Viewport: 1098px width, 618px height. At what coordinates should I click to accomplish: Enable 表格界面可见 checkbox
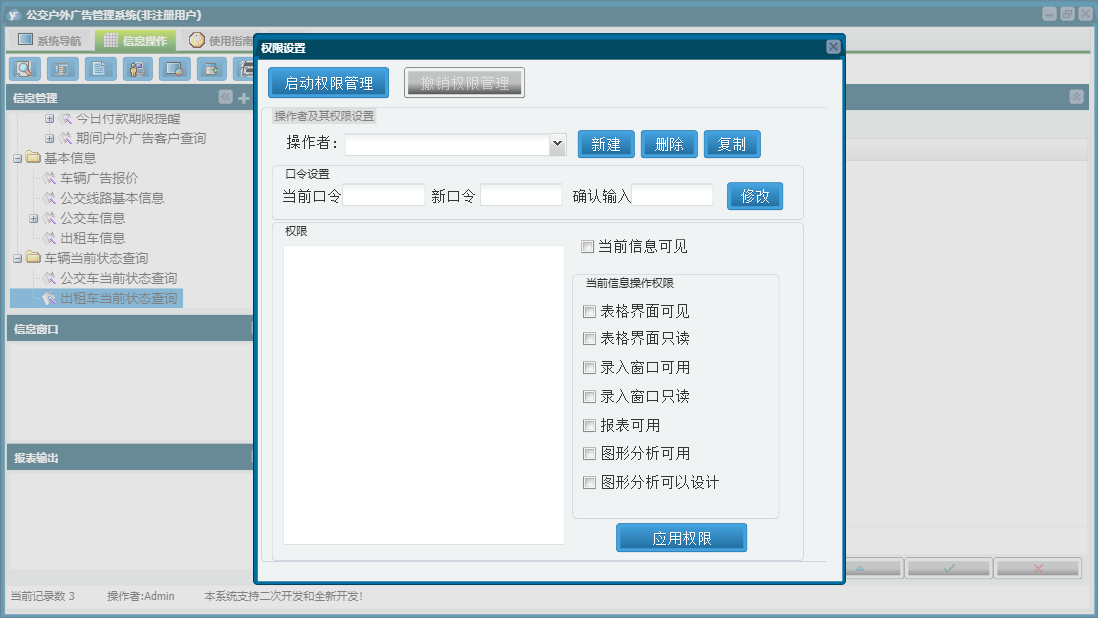(590, 311)
